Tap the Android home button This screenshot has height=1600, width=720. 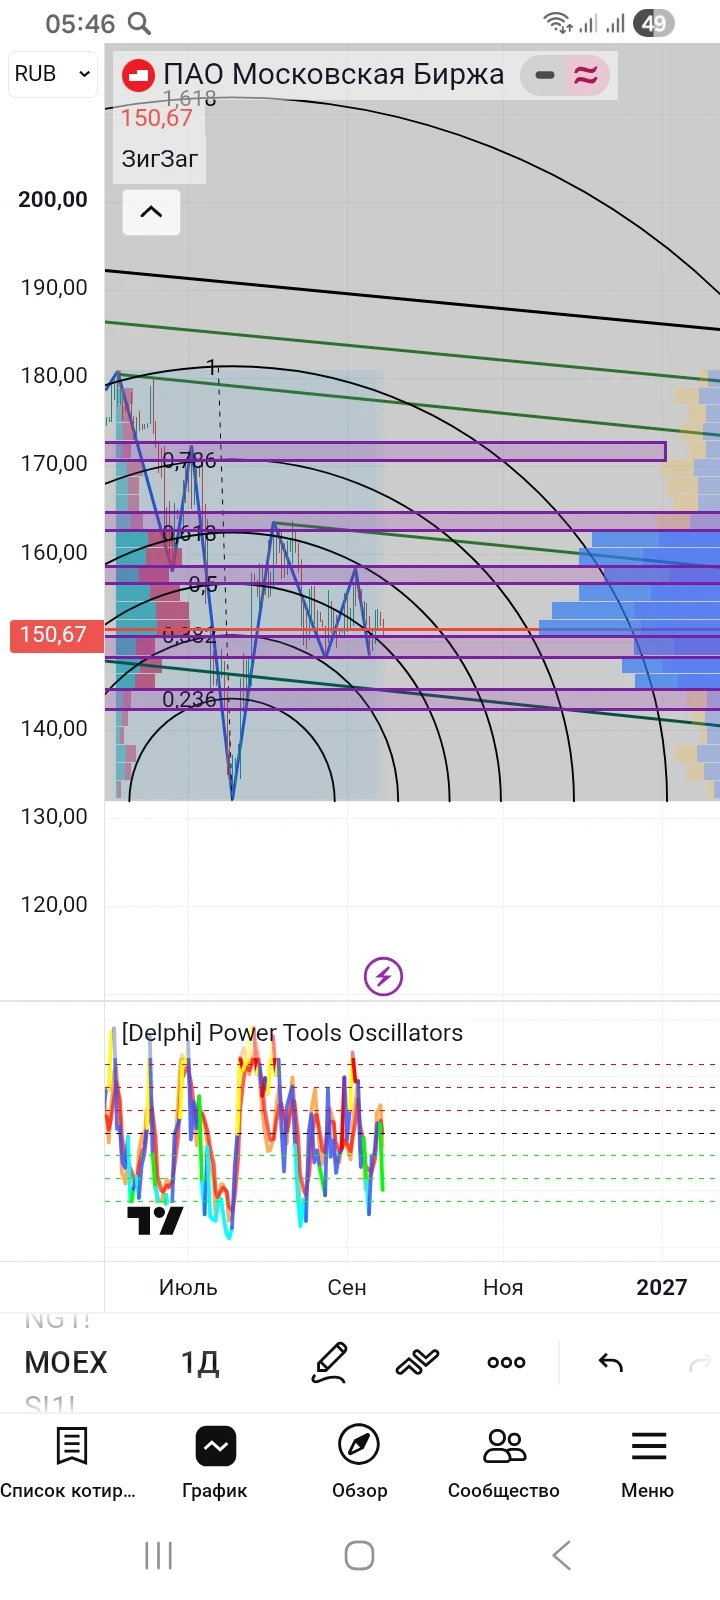(359, 1555)
